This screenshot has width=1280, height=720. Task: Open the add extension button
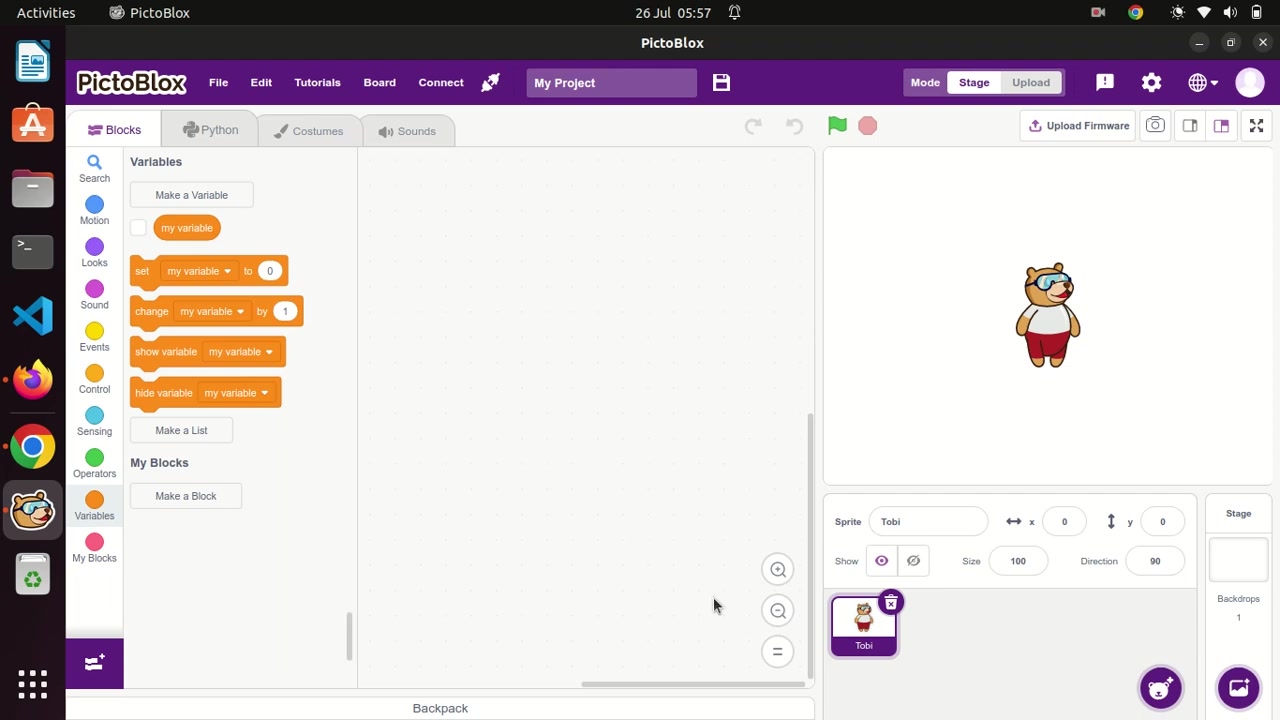[x=95, y=664]
